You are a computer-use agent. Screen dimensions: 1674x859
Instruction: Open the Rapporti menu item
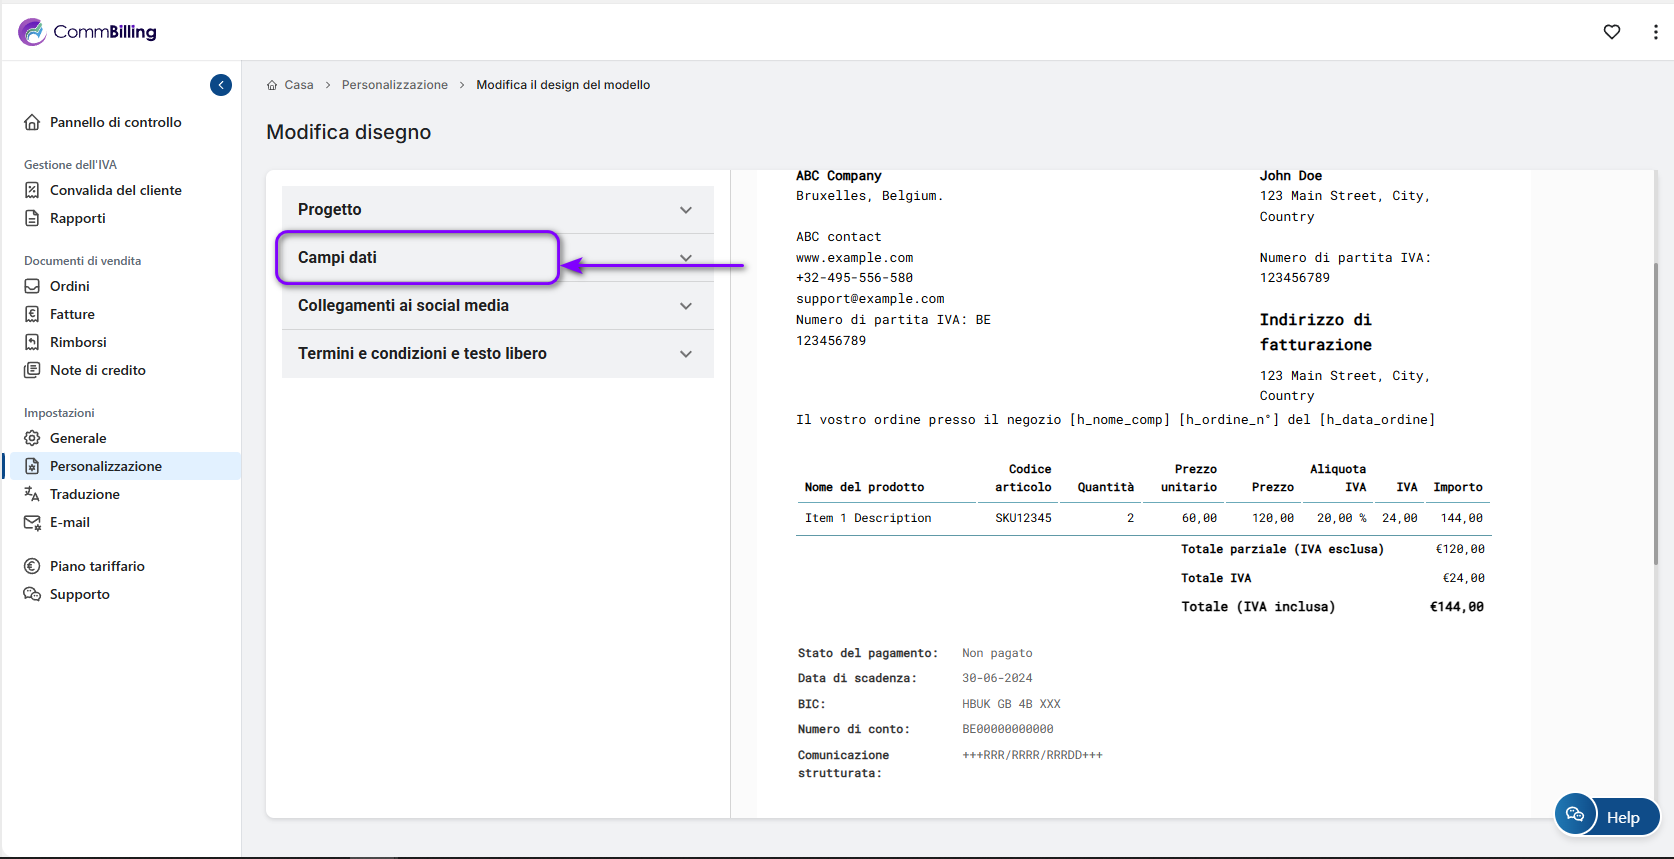78,218
